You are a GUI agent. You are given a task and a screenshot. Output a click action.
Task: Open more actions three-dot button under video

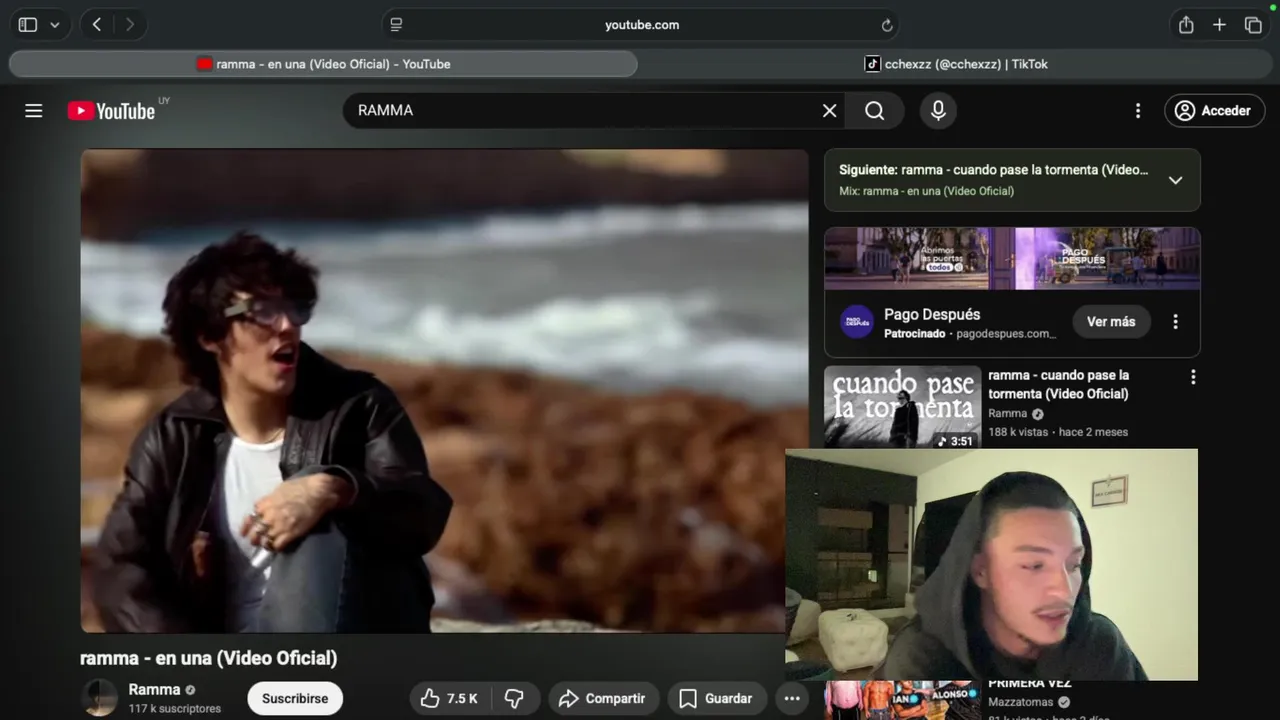[792, 698]
